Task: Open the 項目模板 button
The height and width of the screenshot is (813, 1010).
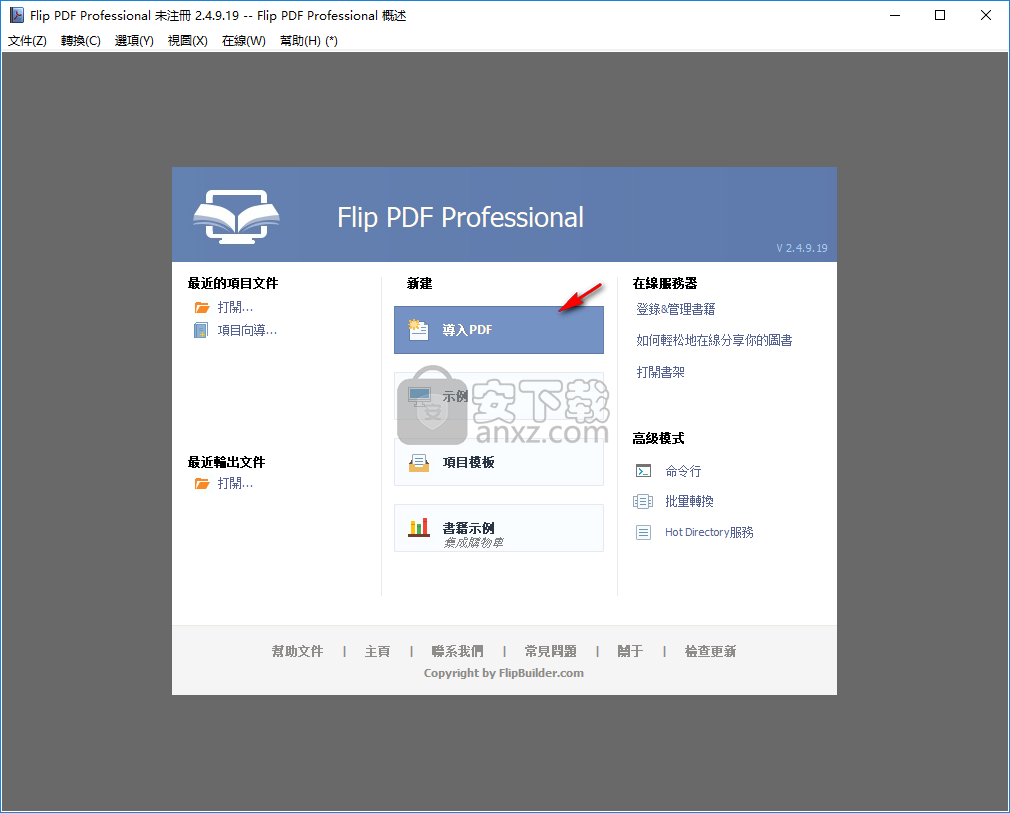Action: click(499, 462)
